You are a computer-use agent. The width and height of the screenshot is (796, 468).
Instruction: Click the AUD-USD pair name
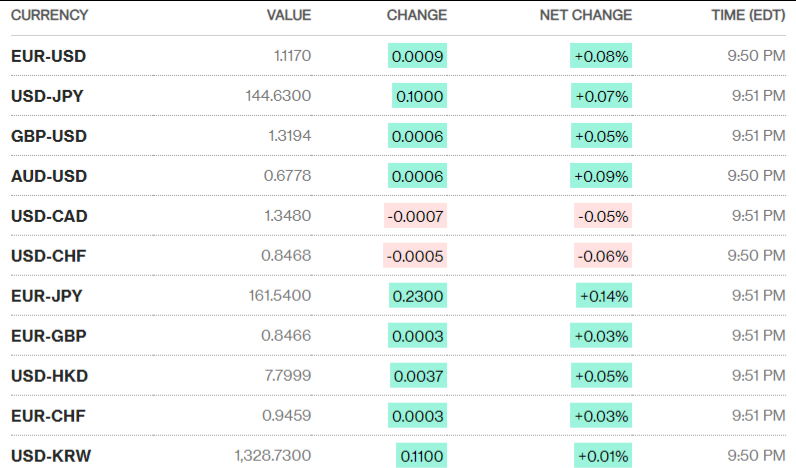tap(49, 176)
